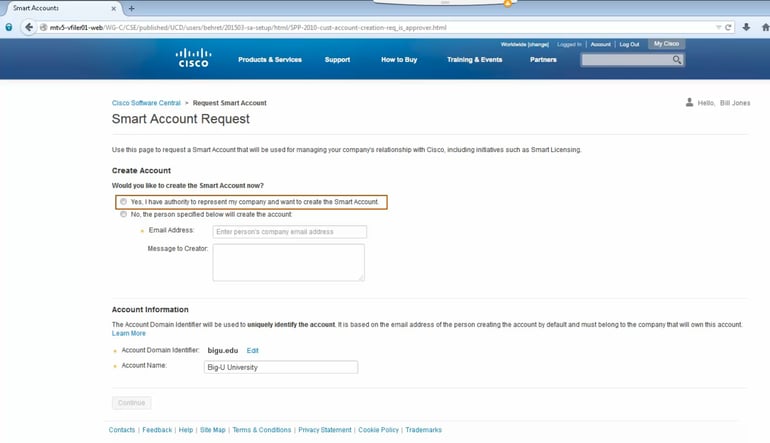
Task: Click the My Cisco button
Action: pyautogui.click(x=665, y=44)
